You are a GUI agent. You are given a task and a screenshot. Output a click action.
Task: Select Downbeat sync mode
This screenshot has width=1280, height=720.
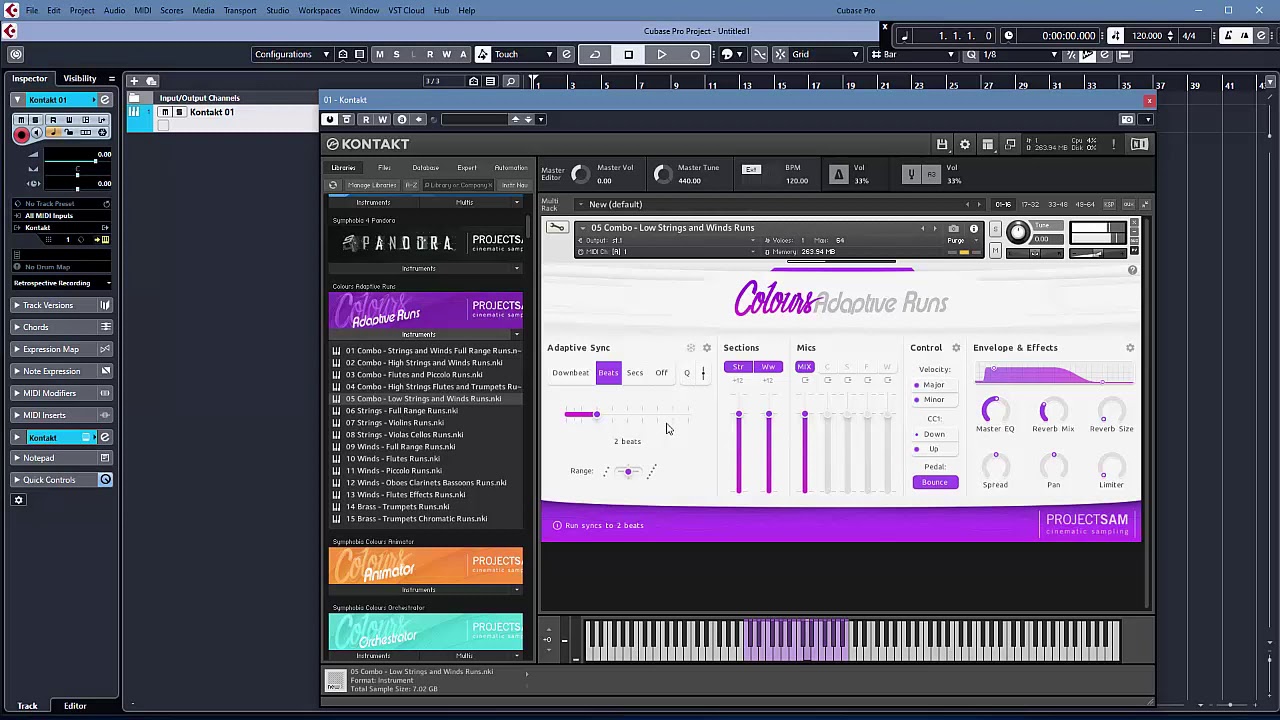[x=571, y=373]
